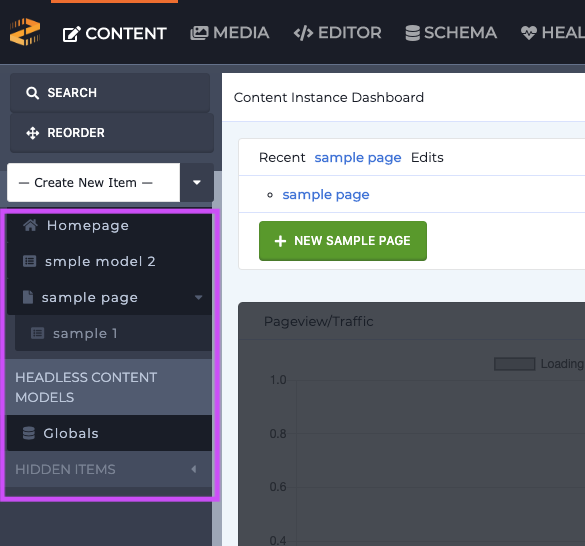Click the Homepage house icon
The width and height of the screenshot is (585, 546).
point(30,225)
